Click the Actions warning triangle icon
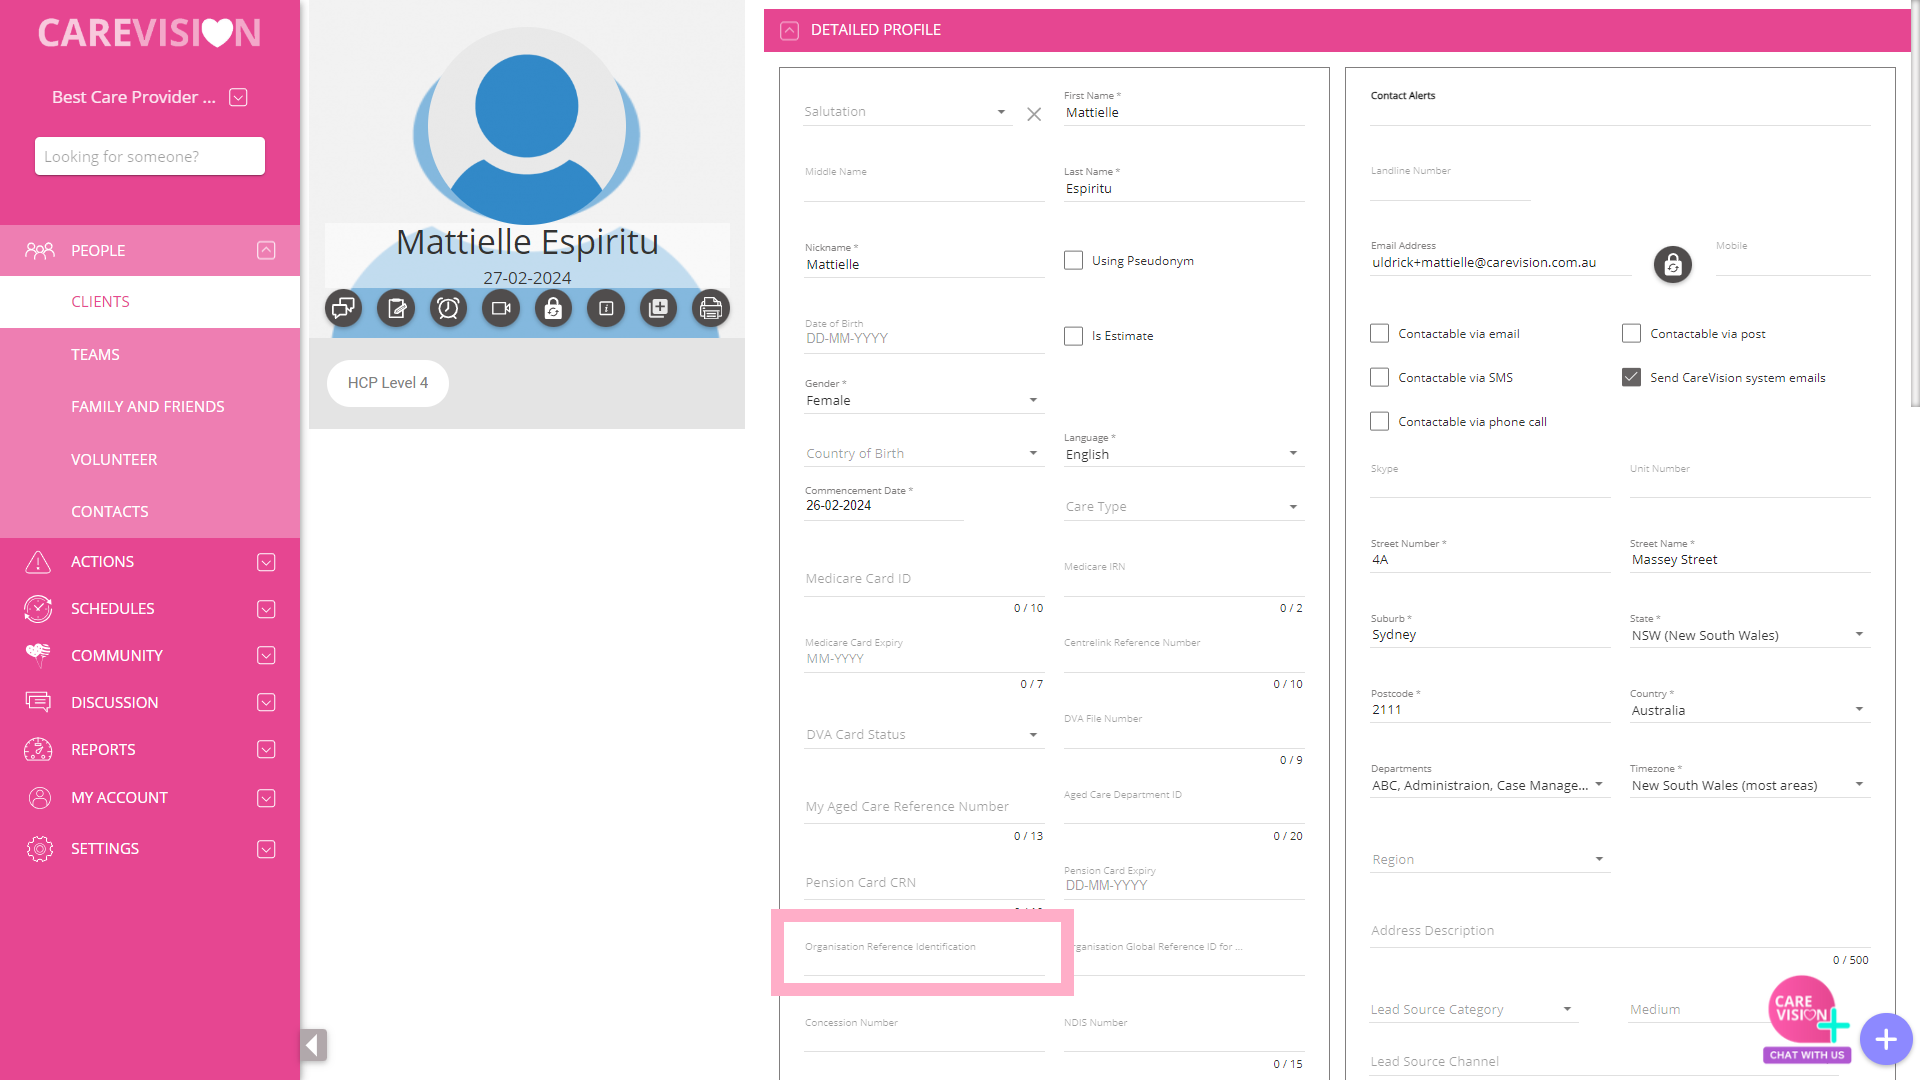1920x1080 pixels. (x=38, y=562)
